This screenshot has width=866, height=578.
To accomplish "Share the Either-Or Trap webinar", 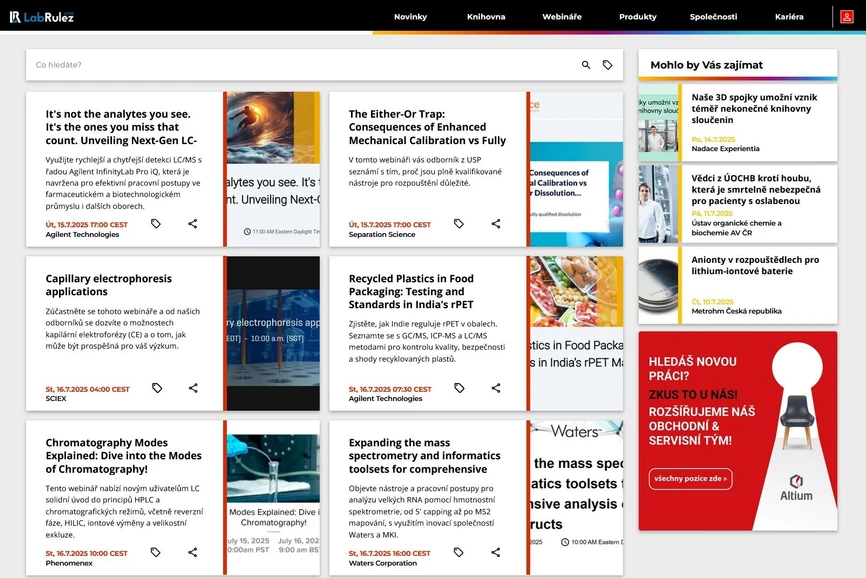I will click(496, 224).
